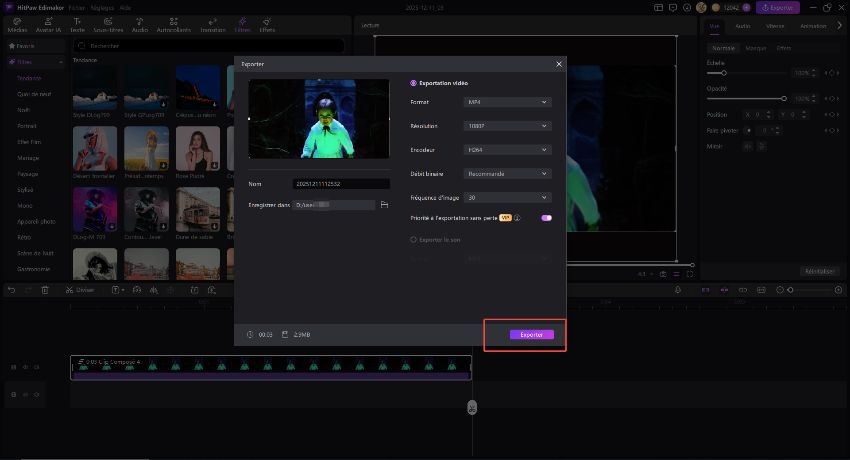Select the Appareil photo category
This screenshot has width=850, height=460.
(36, 222)
